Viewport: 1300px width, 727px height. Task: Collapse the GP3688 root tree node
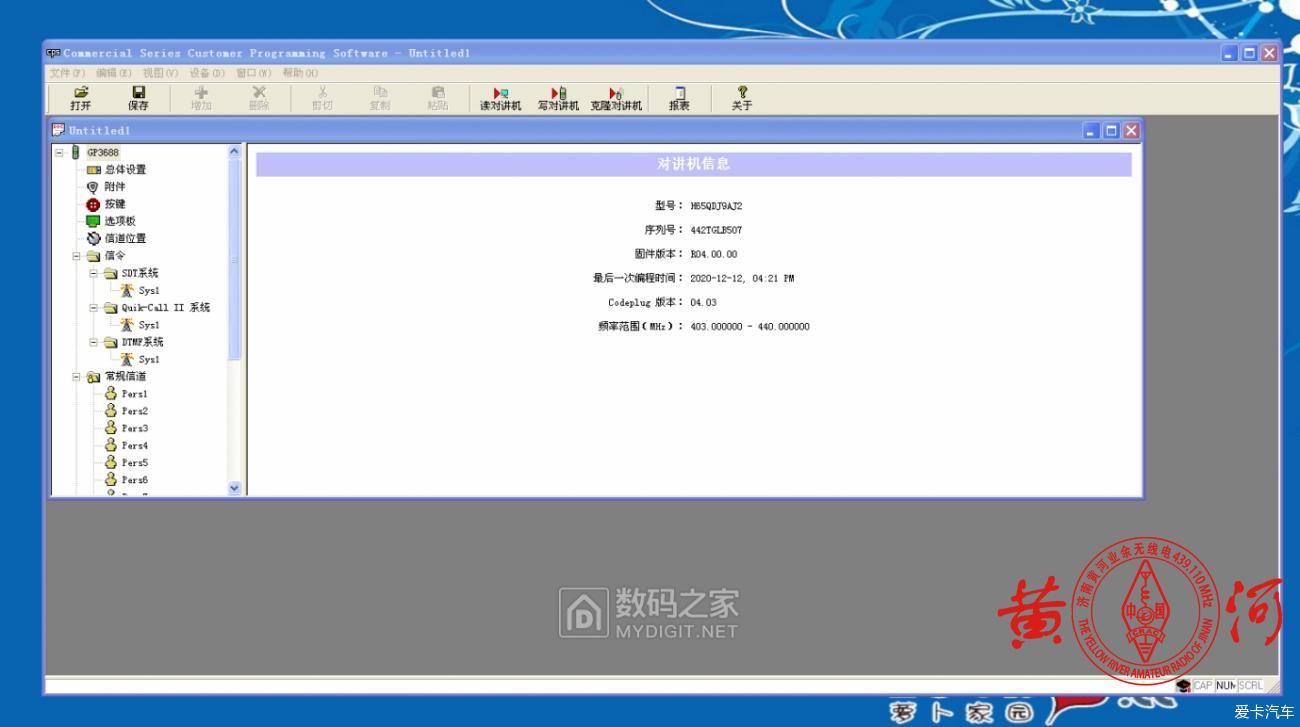click(61, 152)
